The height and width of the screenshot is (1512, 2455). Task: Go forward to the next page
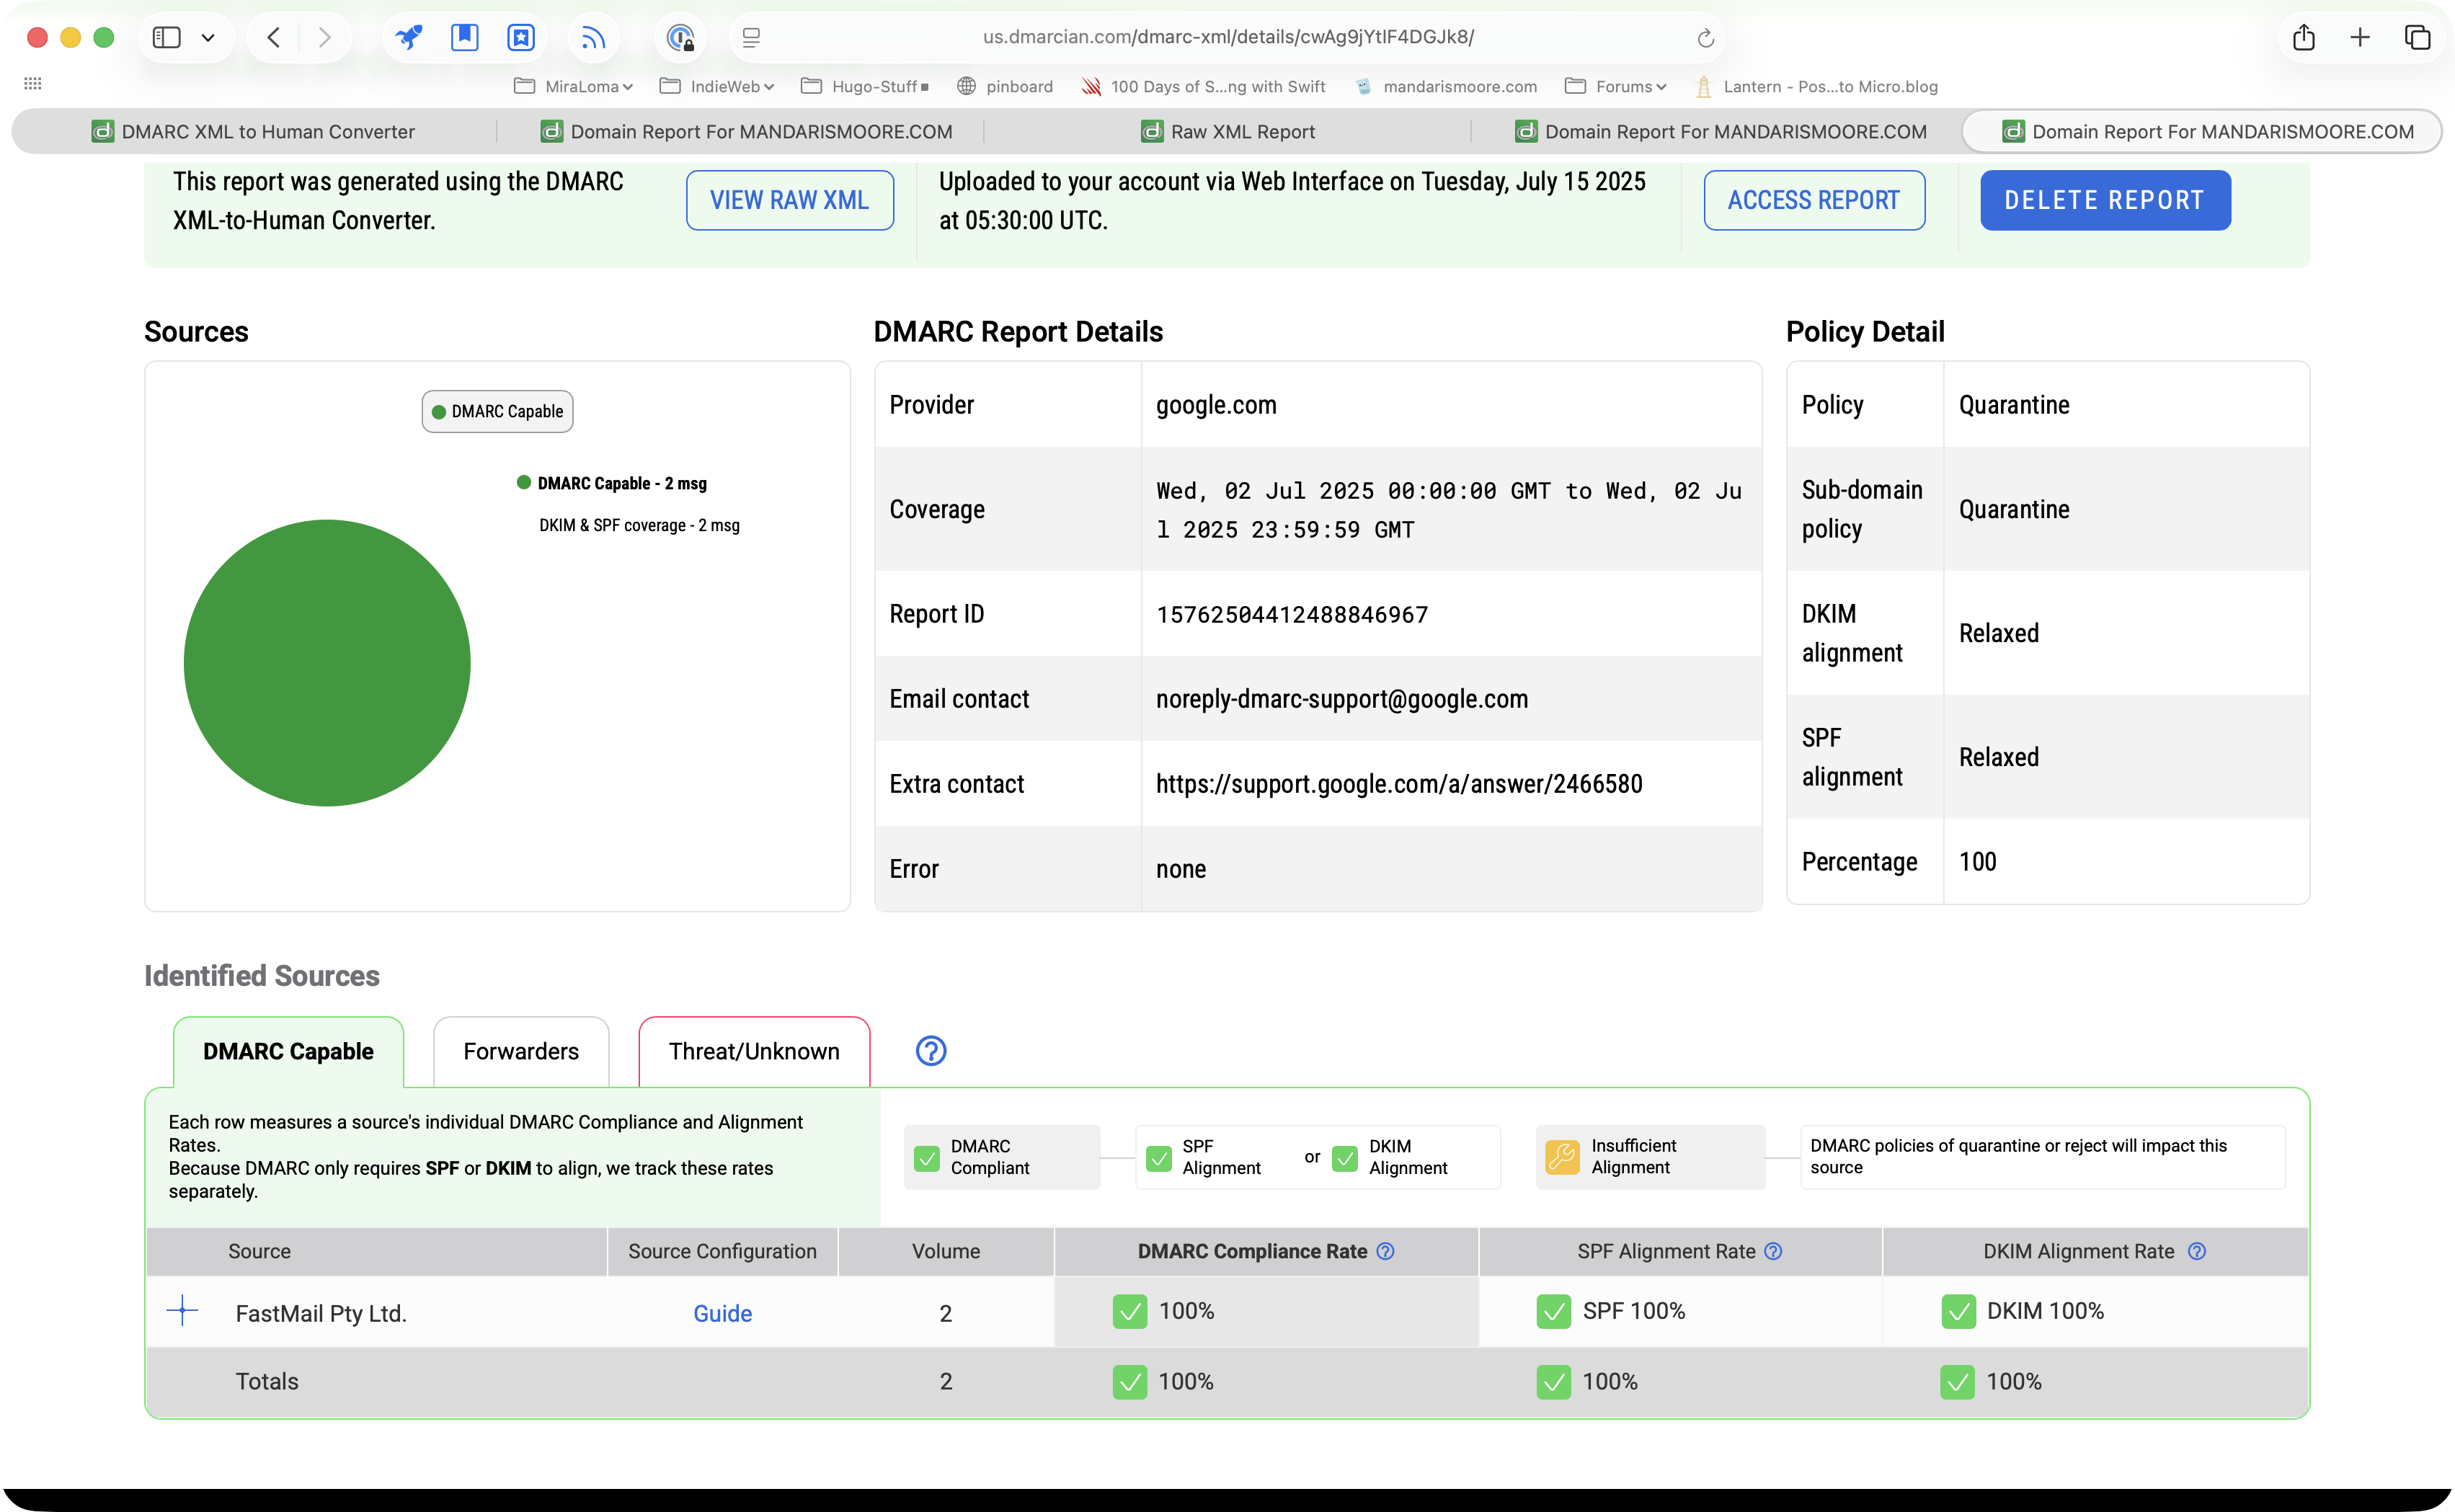pos(324,38)
